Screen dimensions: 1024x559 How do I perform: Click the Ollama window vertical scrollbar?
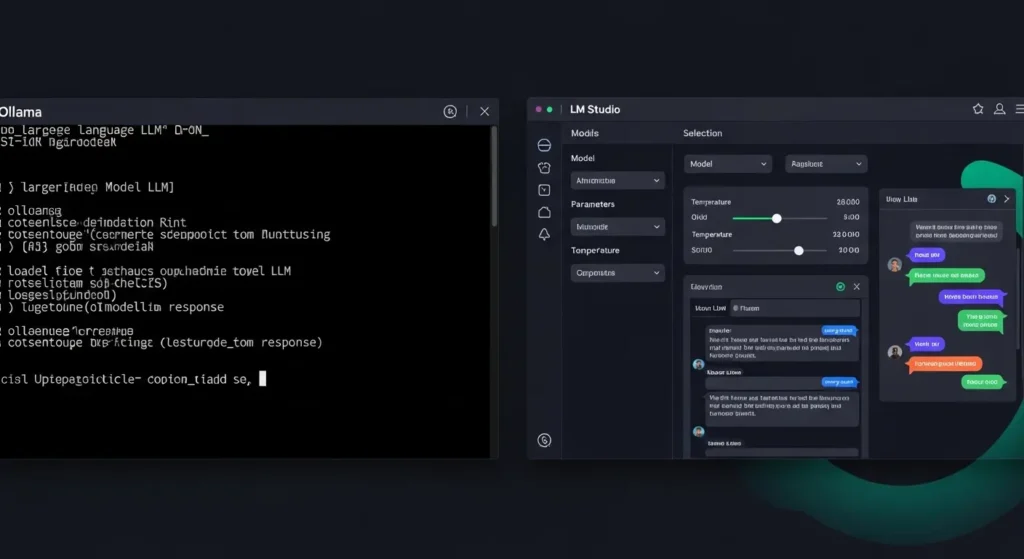494,176
